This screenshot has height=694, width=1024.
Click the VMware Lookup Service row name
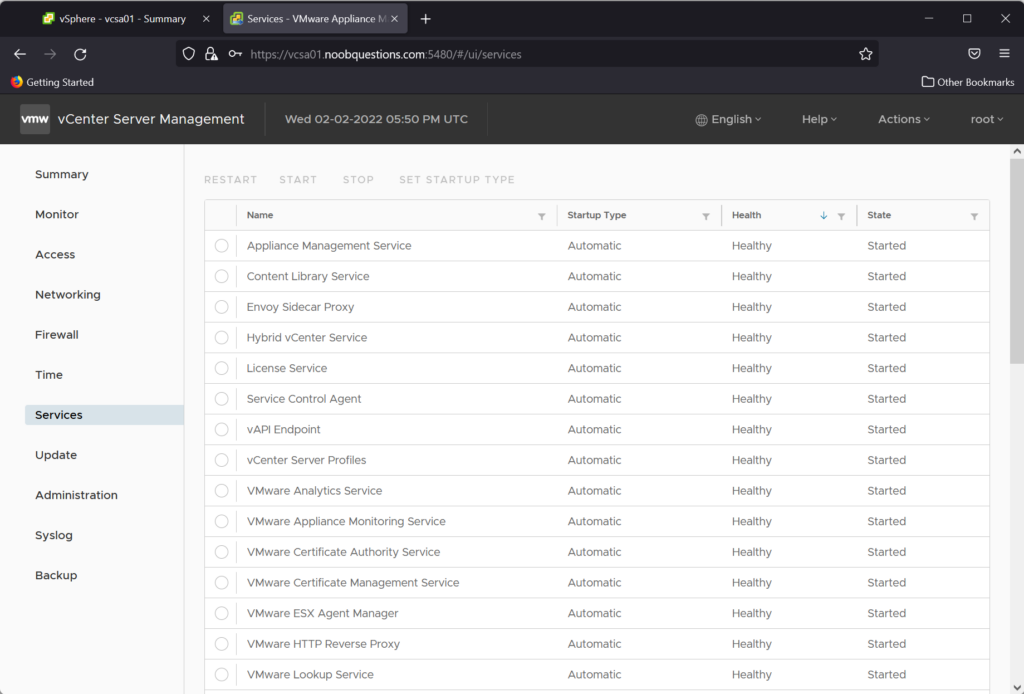tap(310, 674)
